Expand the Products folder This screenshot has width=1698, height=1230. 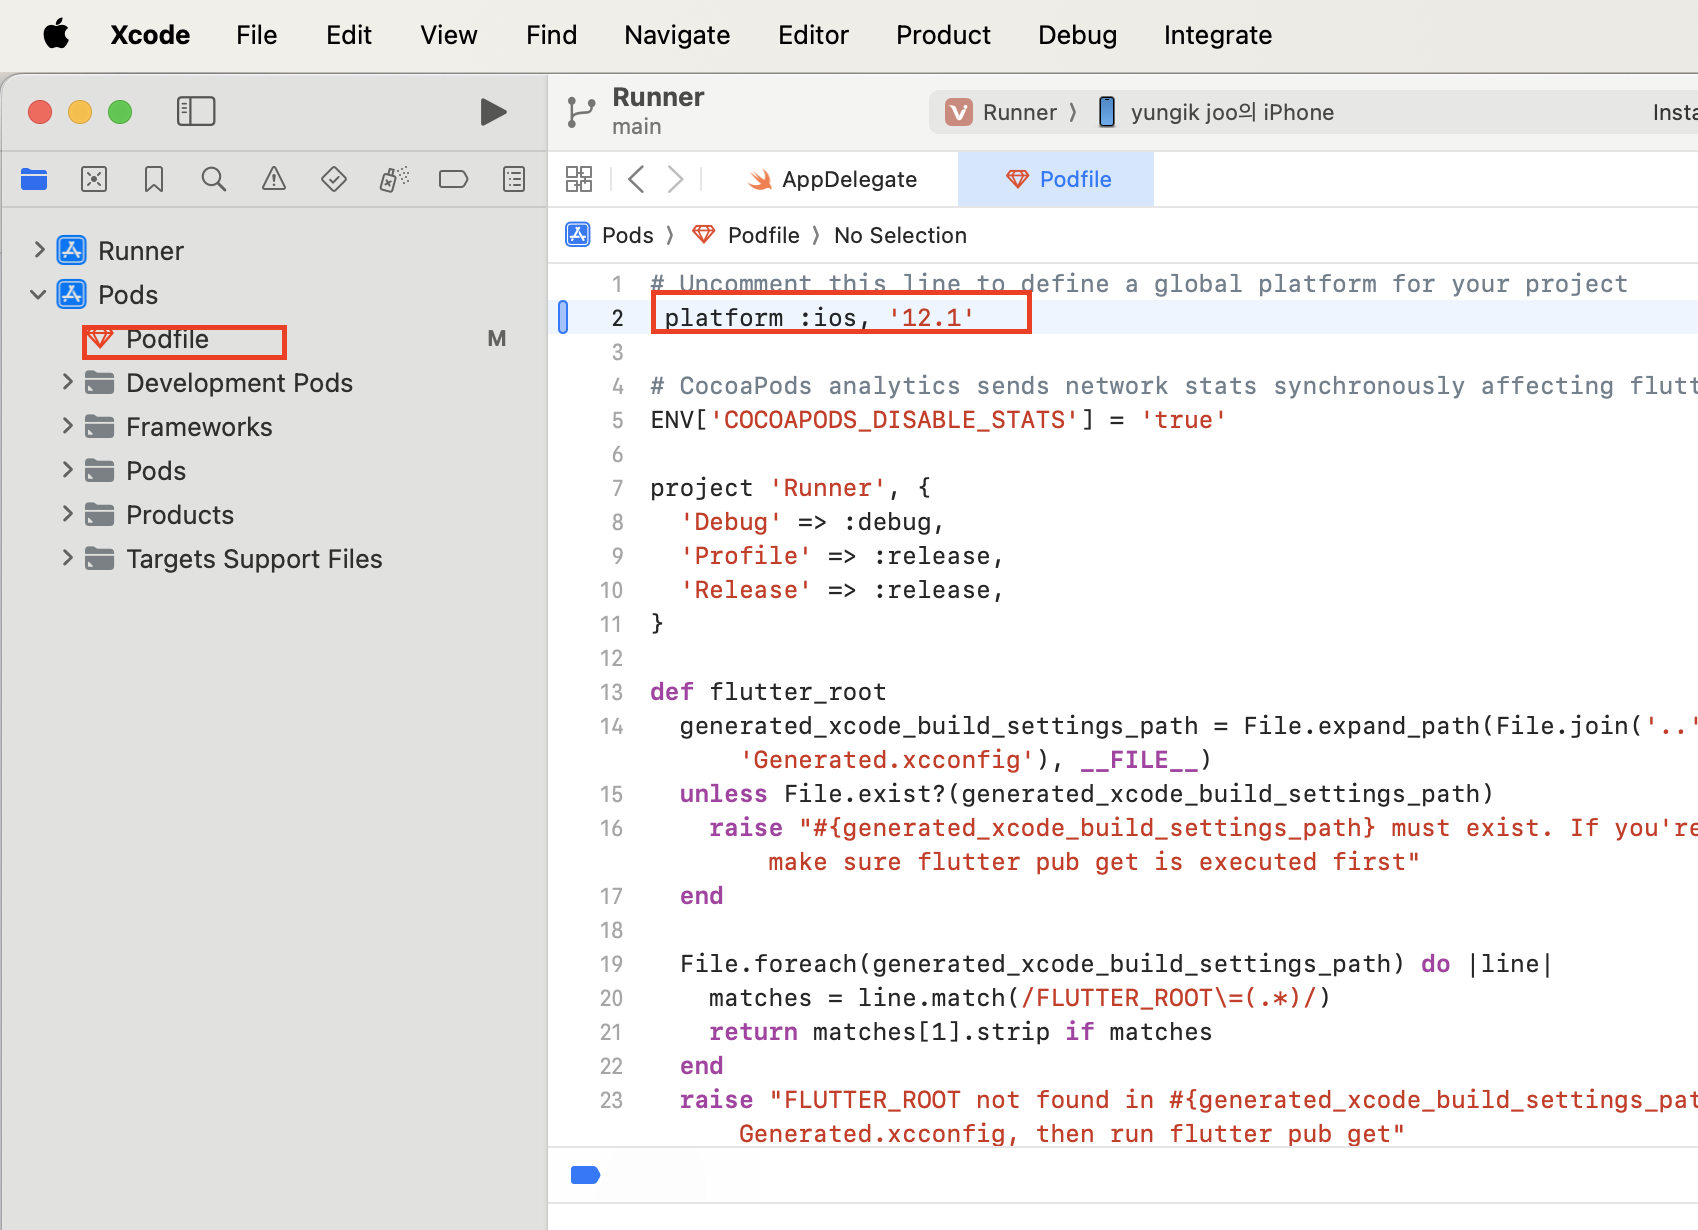point(67,514)
